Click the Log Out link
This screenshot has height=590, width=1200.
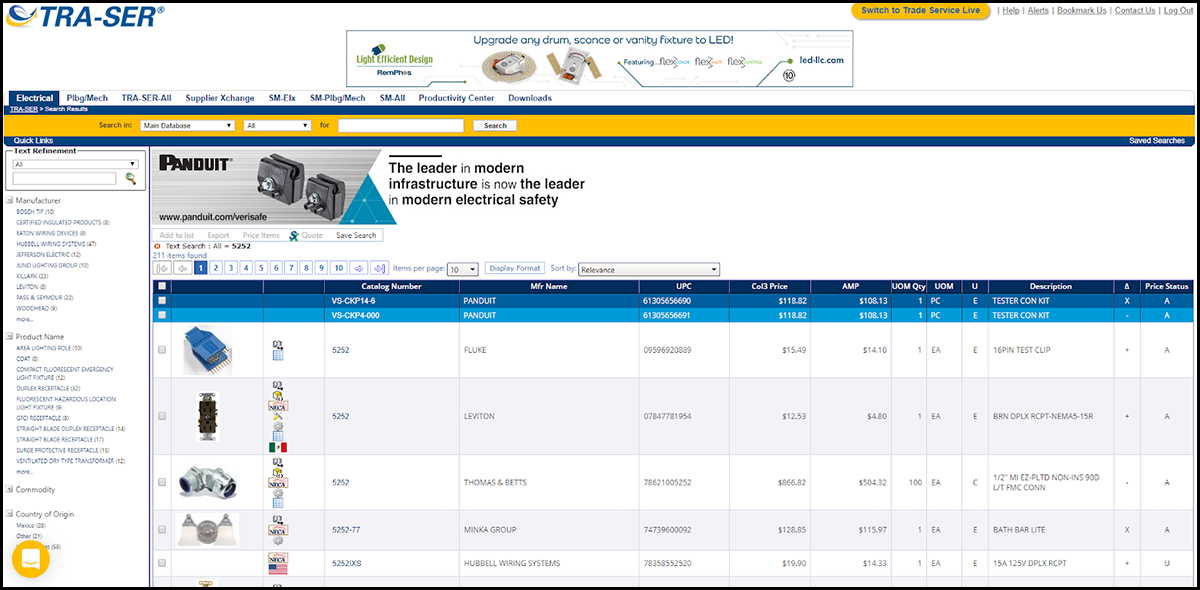(x=1178, y=10)
